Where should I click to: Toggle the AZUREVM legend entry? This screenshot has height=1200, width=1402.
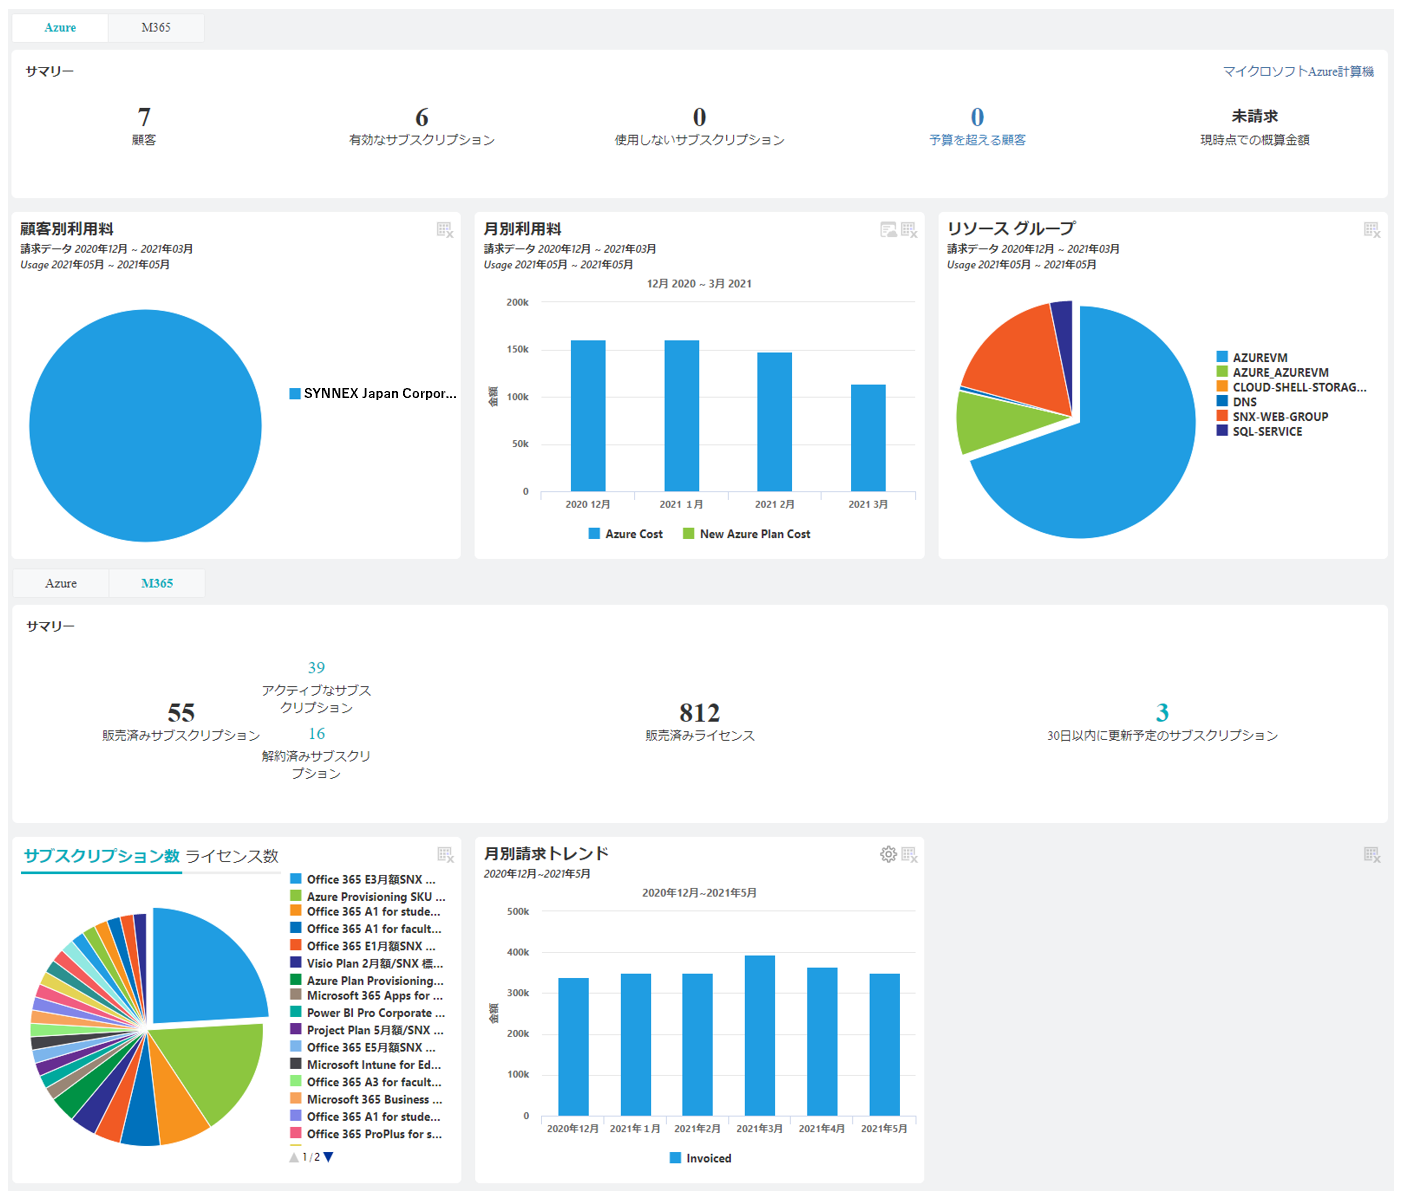[x=1252, y=357]
